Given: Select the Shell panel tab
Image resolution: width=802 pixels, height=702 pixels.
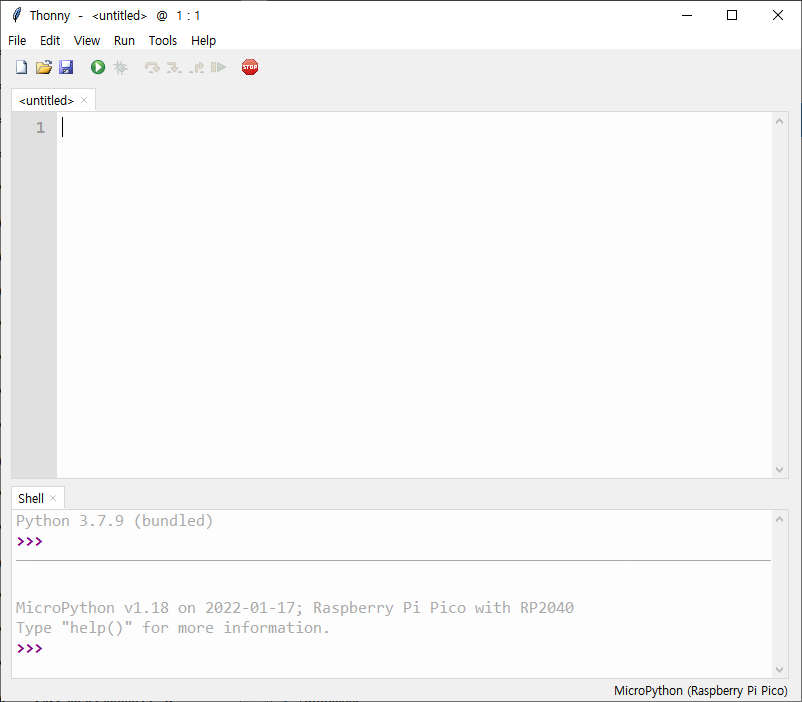Looking at the screenshot, I should [31, 498].
